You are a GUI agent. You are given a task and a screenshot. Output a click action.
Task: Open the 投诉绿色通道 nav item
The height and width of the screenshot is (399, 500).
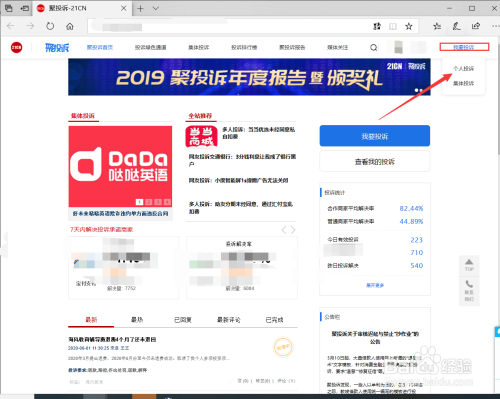coord(150,48)
